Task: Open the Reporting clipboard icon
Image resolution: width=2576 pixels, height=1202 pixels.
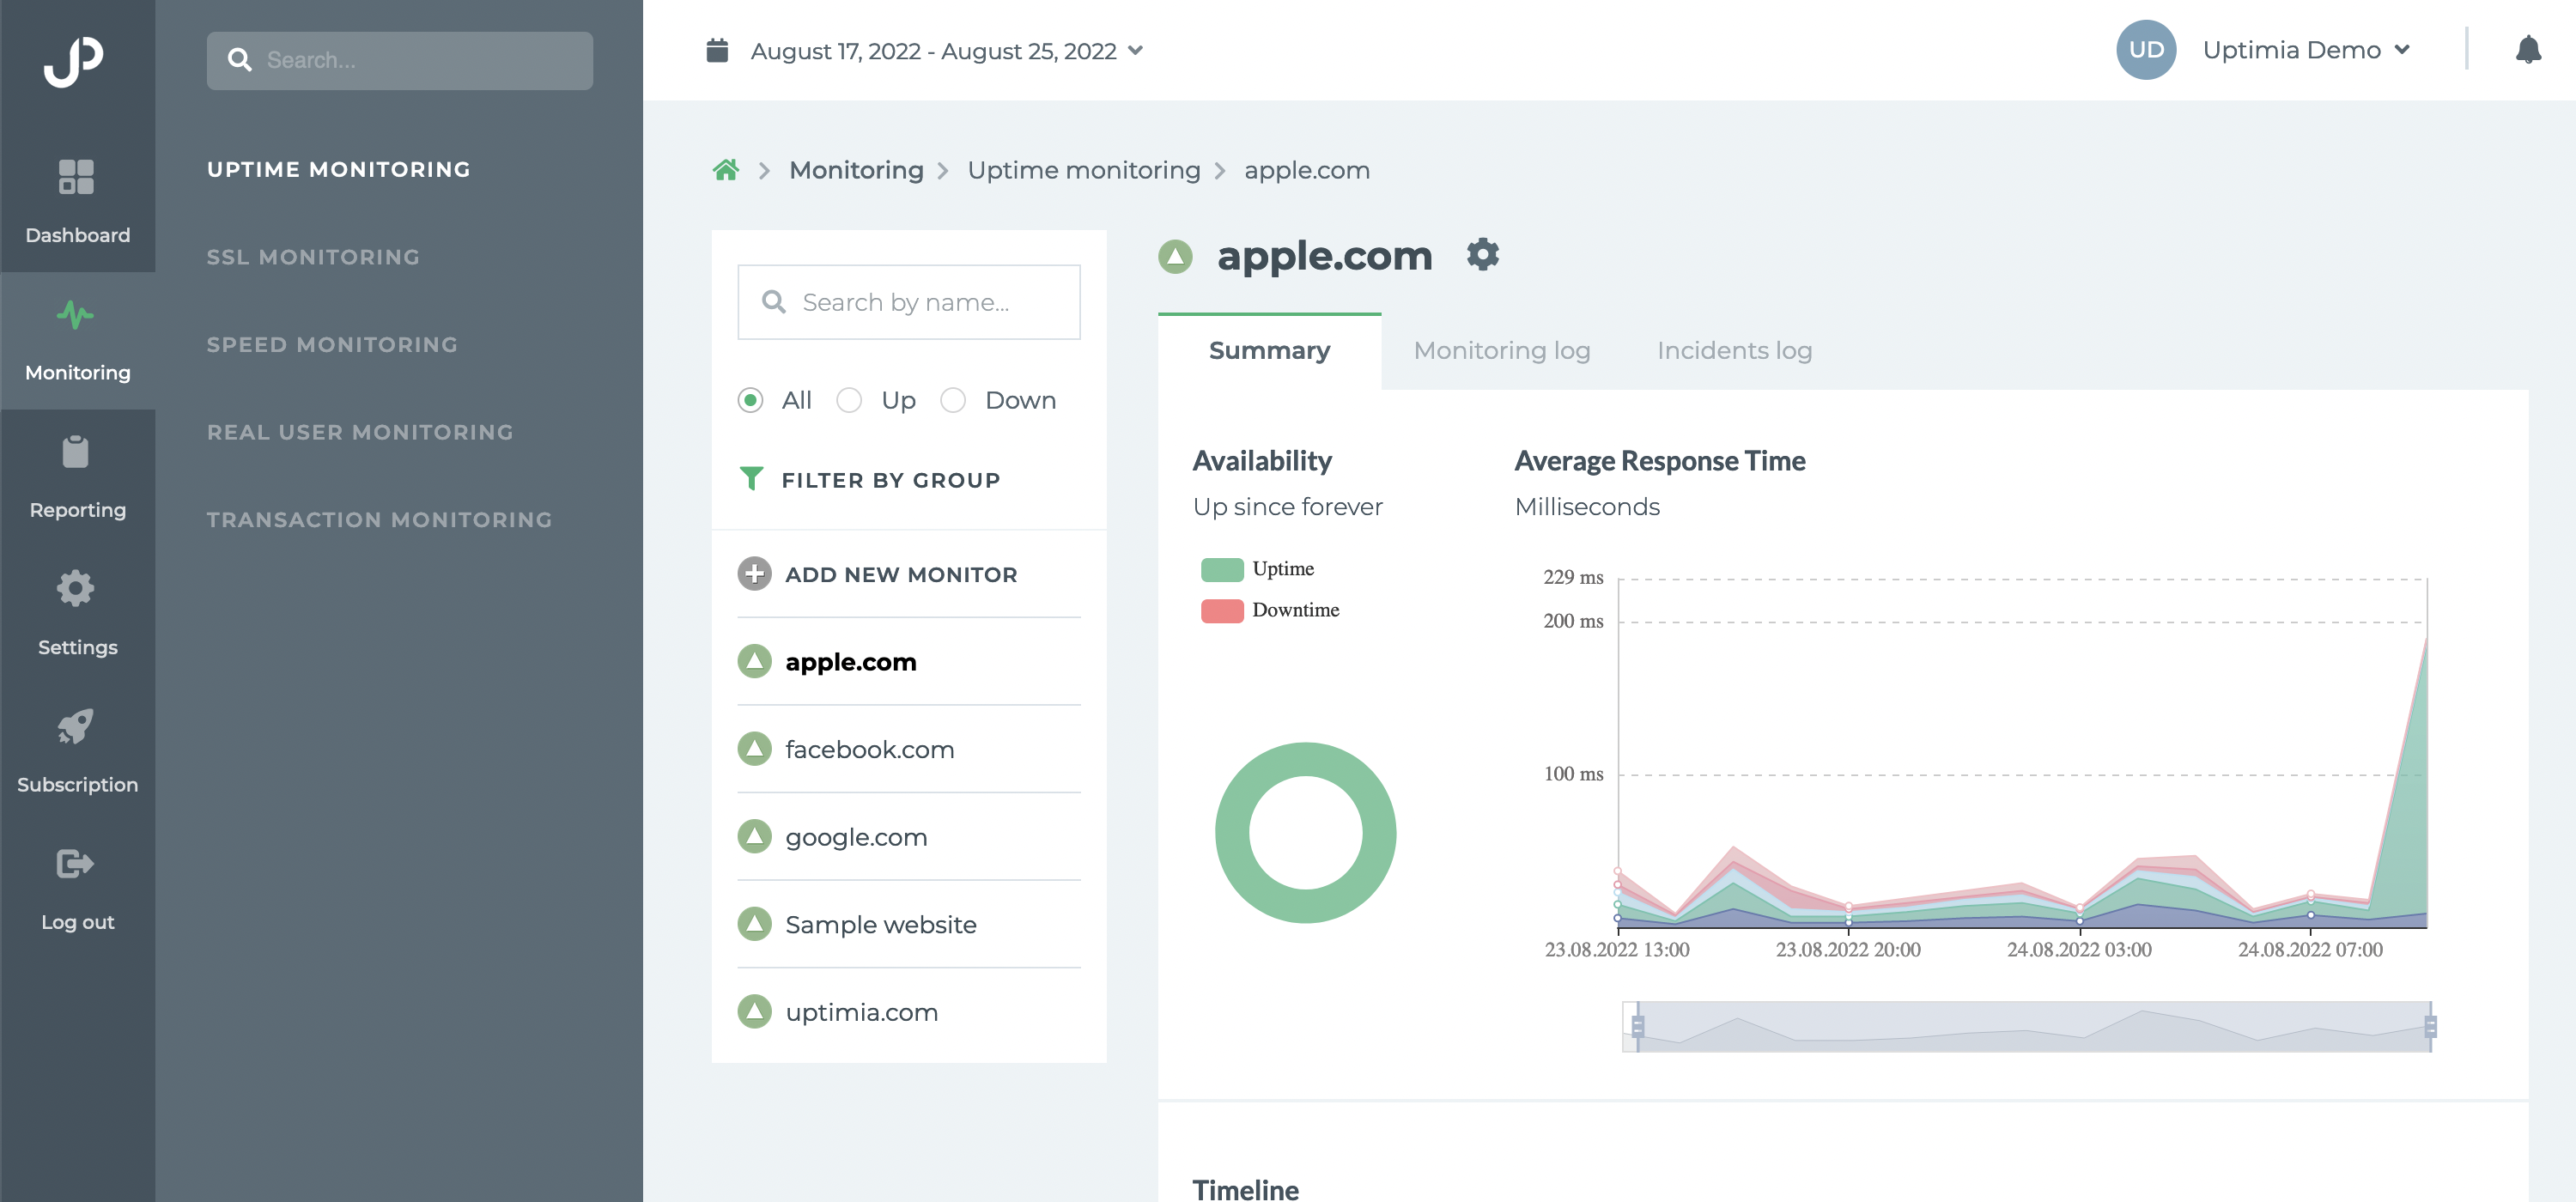Action: (76, 452)
